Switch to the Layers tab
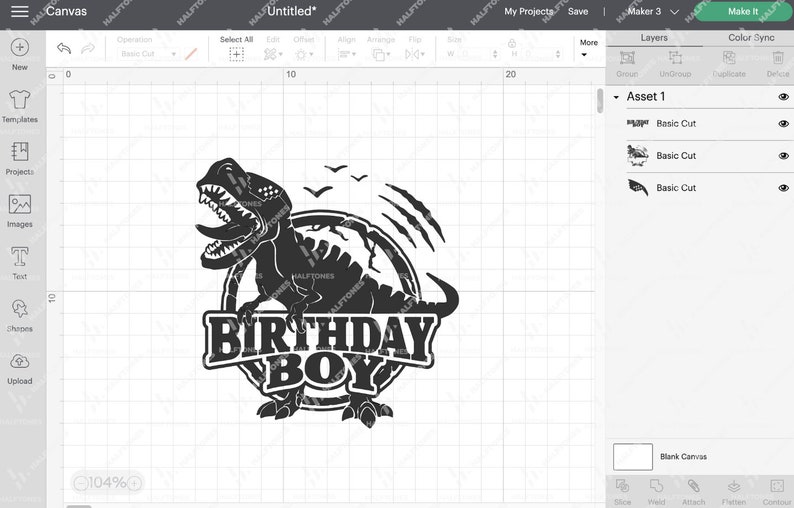Screen dimensions: 794x508 click(x=654, y=38)
